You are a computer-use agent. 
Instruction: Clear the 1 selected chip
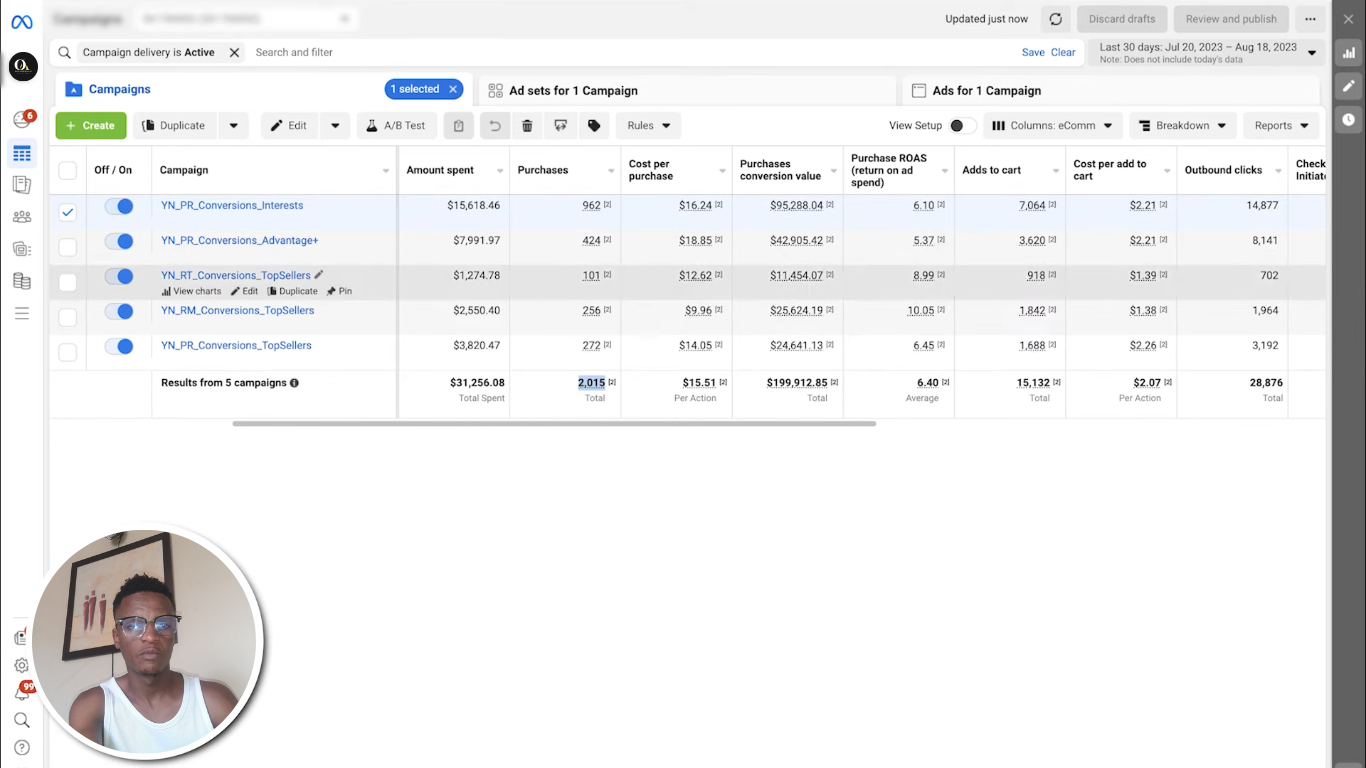[x=453, y=89]
